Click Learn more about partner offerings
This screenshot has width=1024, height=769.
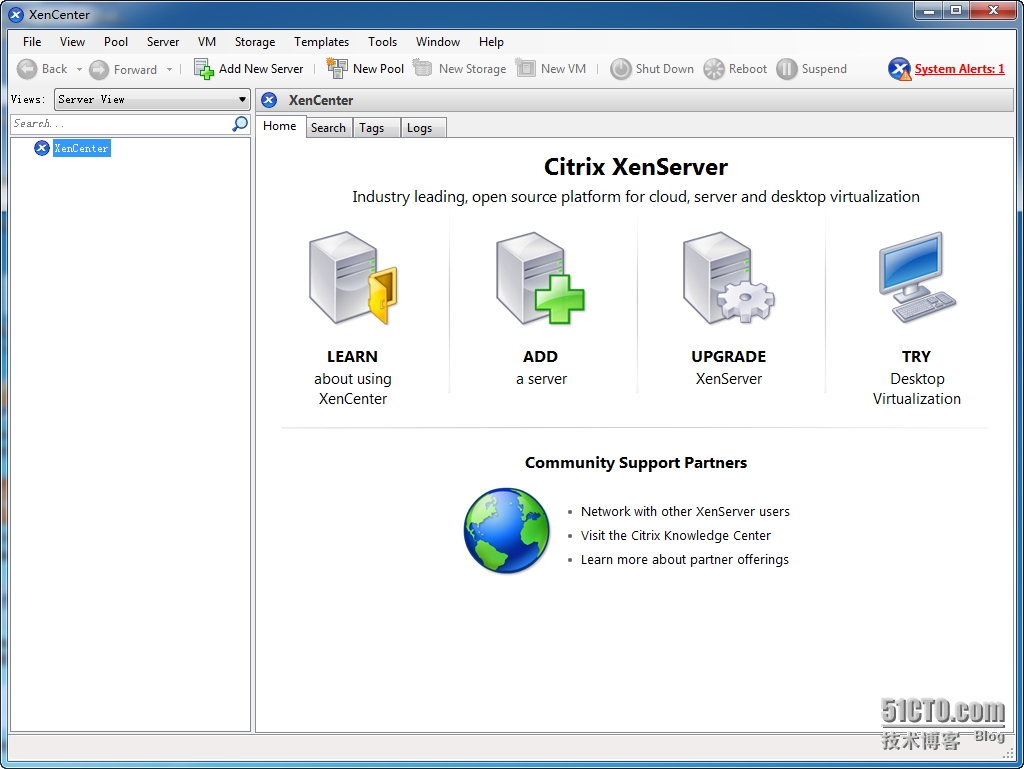(684, 559)
